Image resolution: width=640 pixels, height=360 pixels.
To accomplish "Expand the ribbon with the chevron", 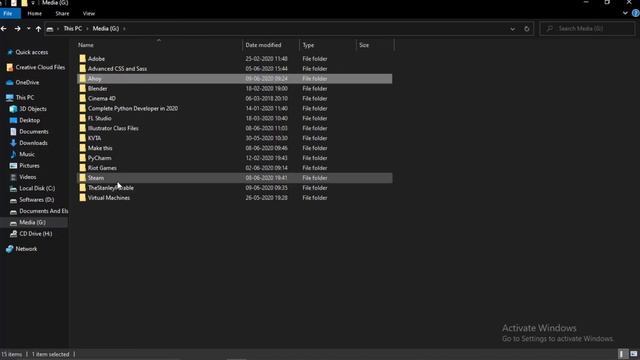I will coord(625,13).
